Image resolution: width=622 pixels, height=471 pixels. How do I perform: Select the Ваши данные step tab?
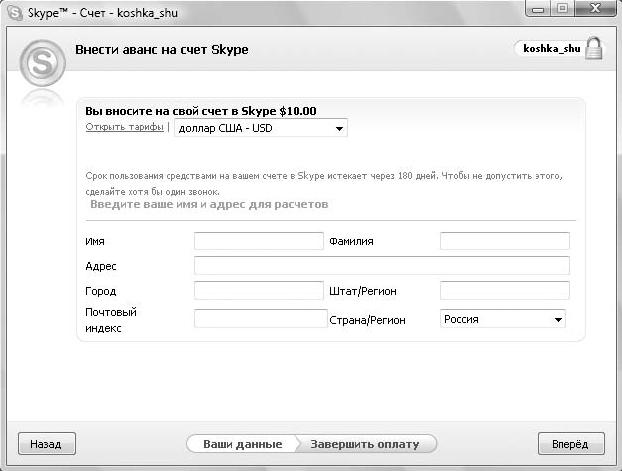coord(242,444)
